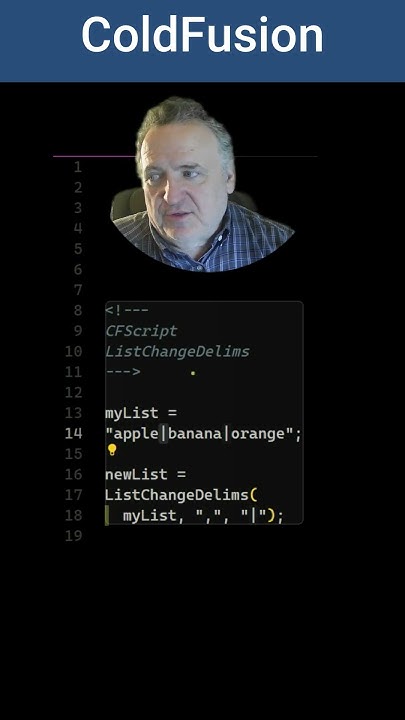
Task: Place cursor on ListChangeDelims( function call
Action: pyautogui.click(x=181, y=495)
